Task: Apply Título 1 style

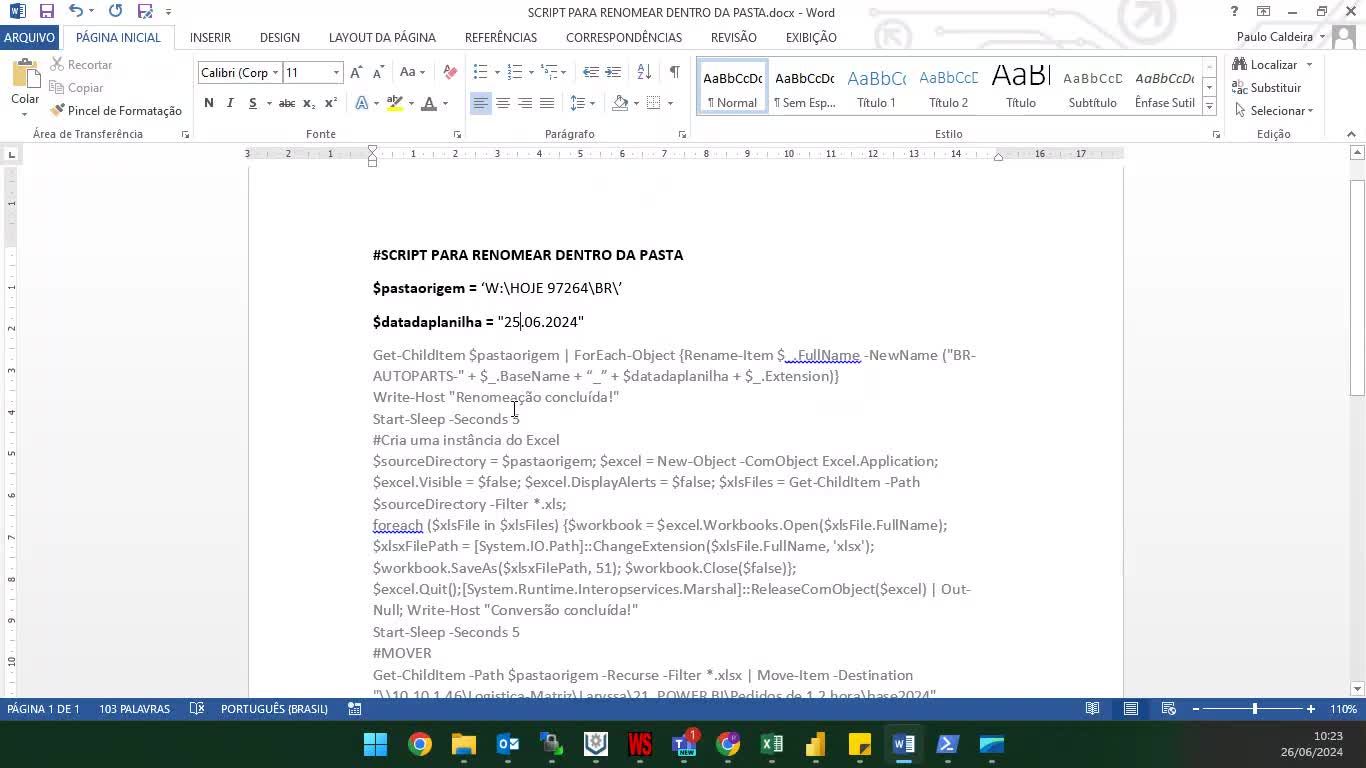Action: (x=877, y=88)
